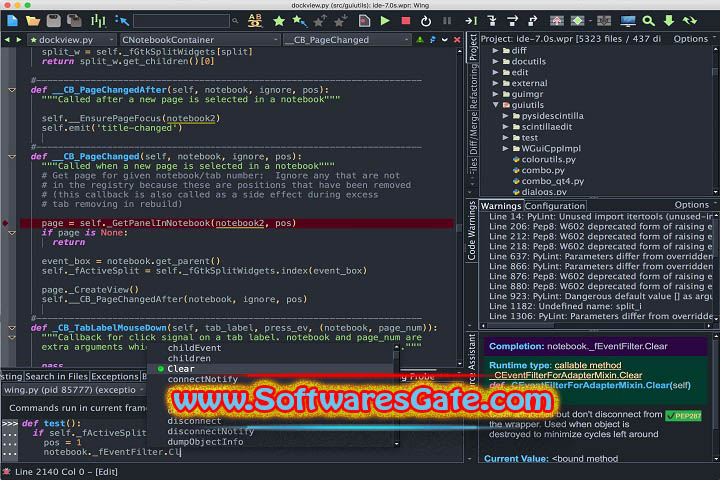Click the Save All stacked disks icon
The width and height of the screenshot is (720, 480).
[x=74, y=21]
